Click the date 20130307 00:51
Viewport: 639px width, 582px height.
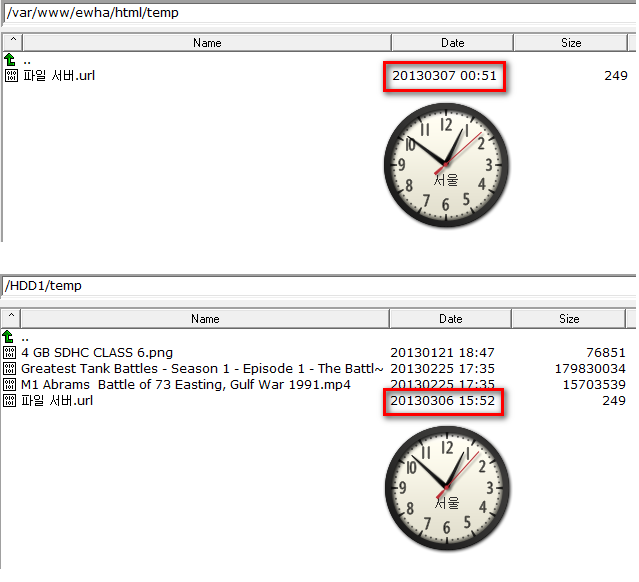coord(444,75)
